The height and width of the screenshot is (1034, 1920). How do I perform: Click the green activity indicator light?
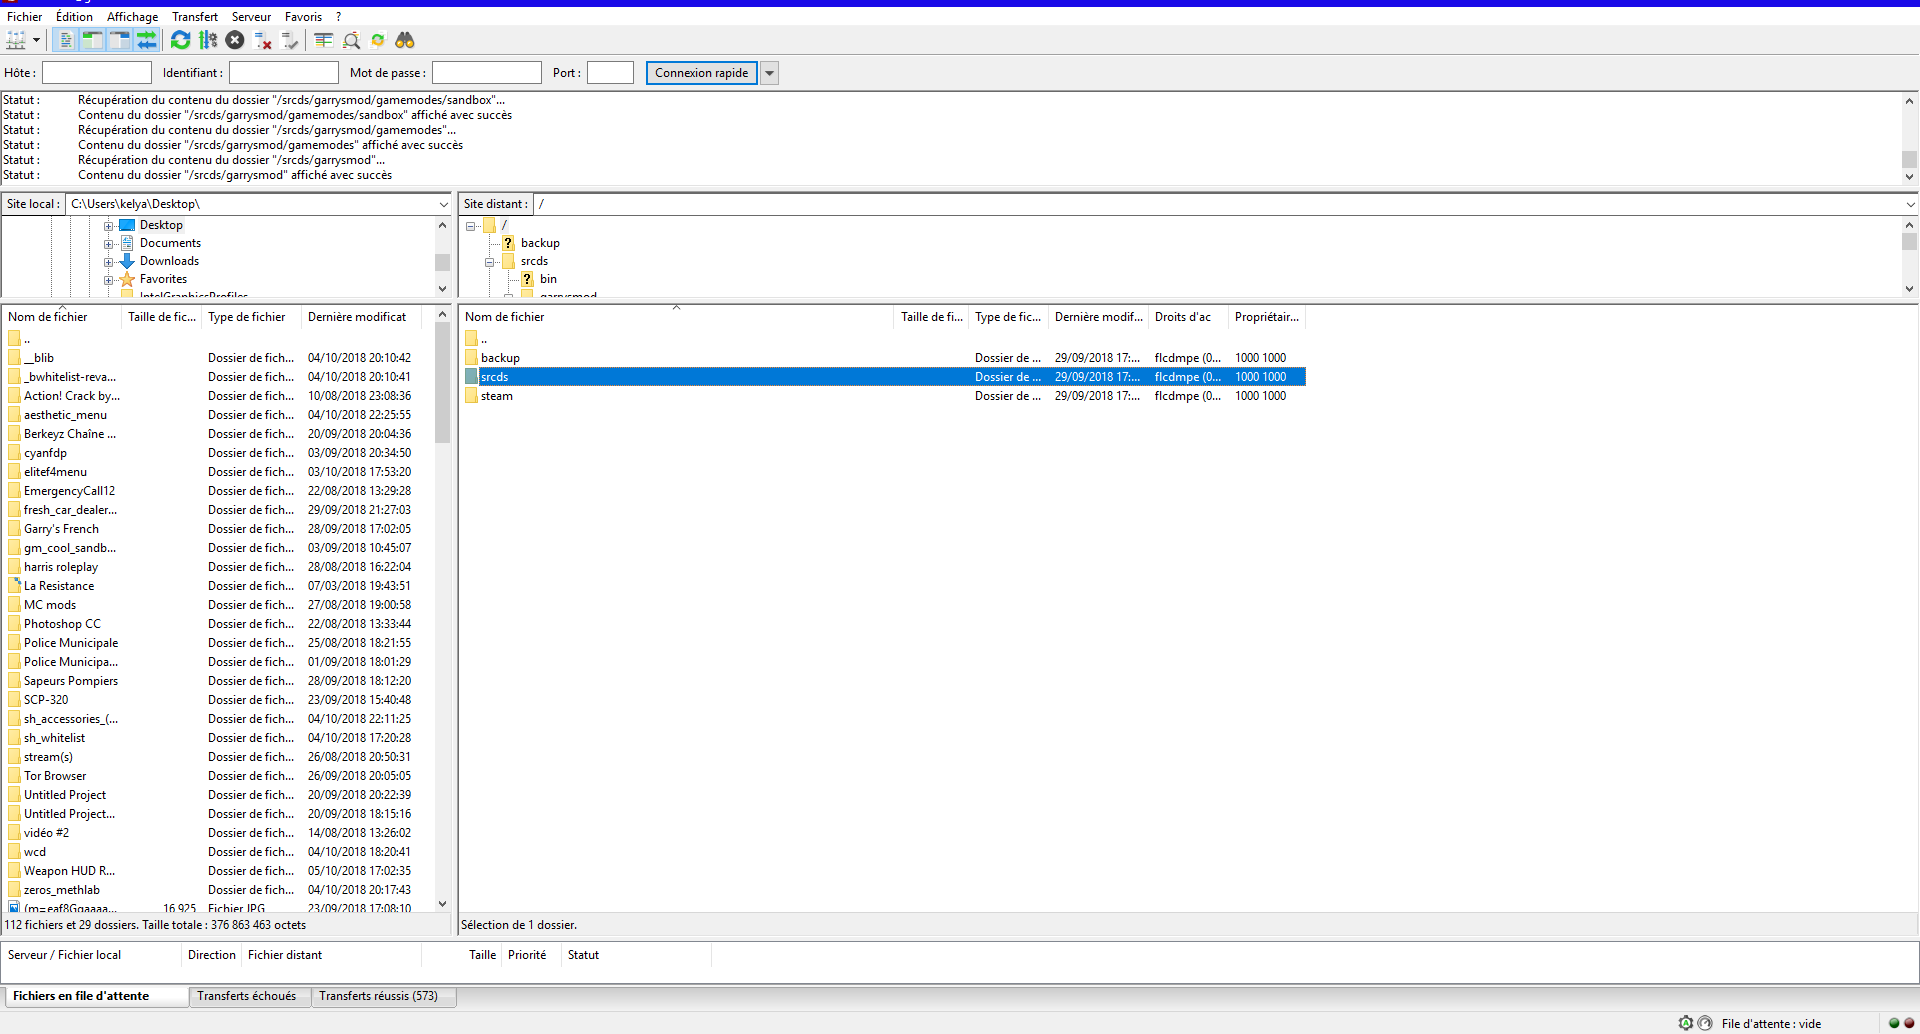(1894, 1023)
